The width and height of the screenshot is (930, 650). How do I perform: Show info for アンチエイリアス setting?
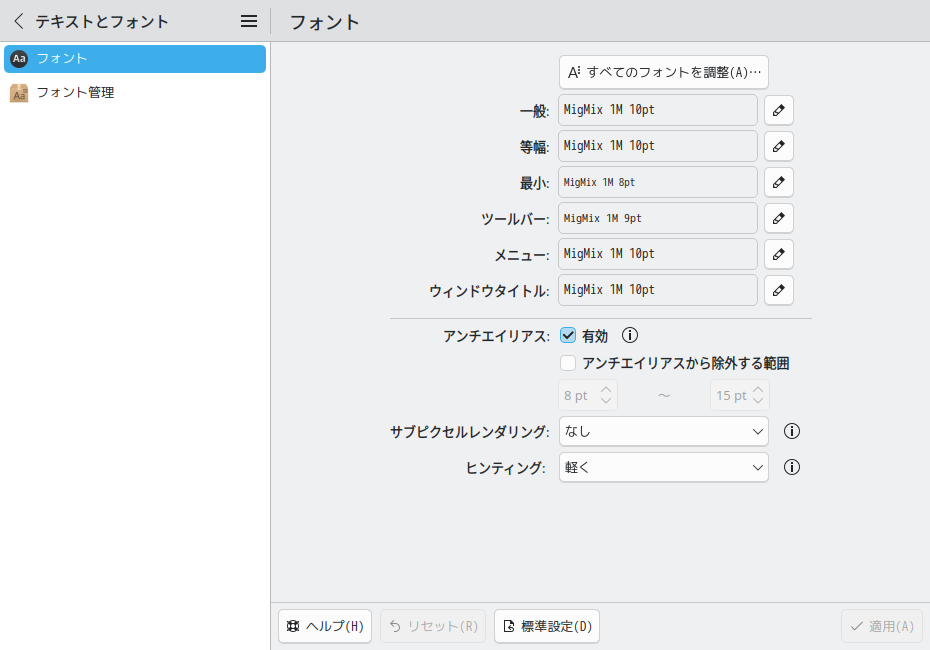(630, 336)
